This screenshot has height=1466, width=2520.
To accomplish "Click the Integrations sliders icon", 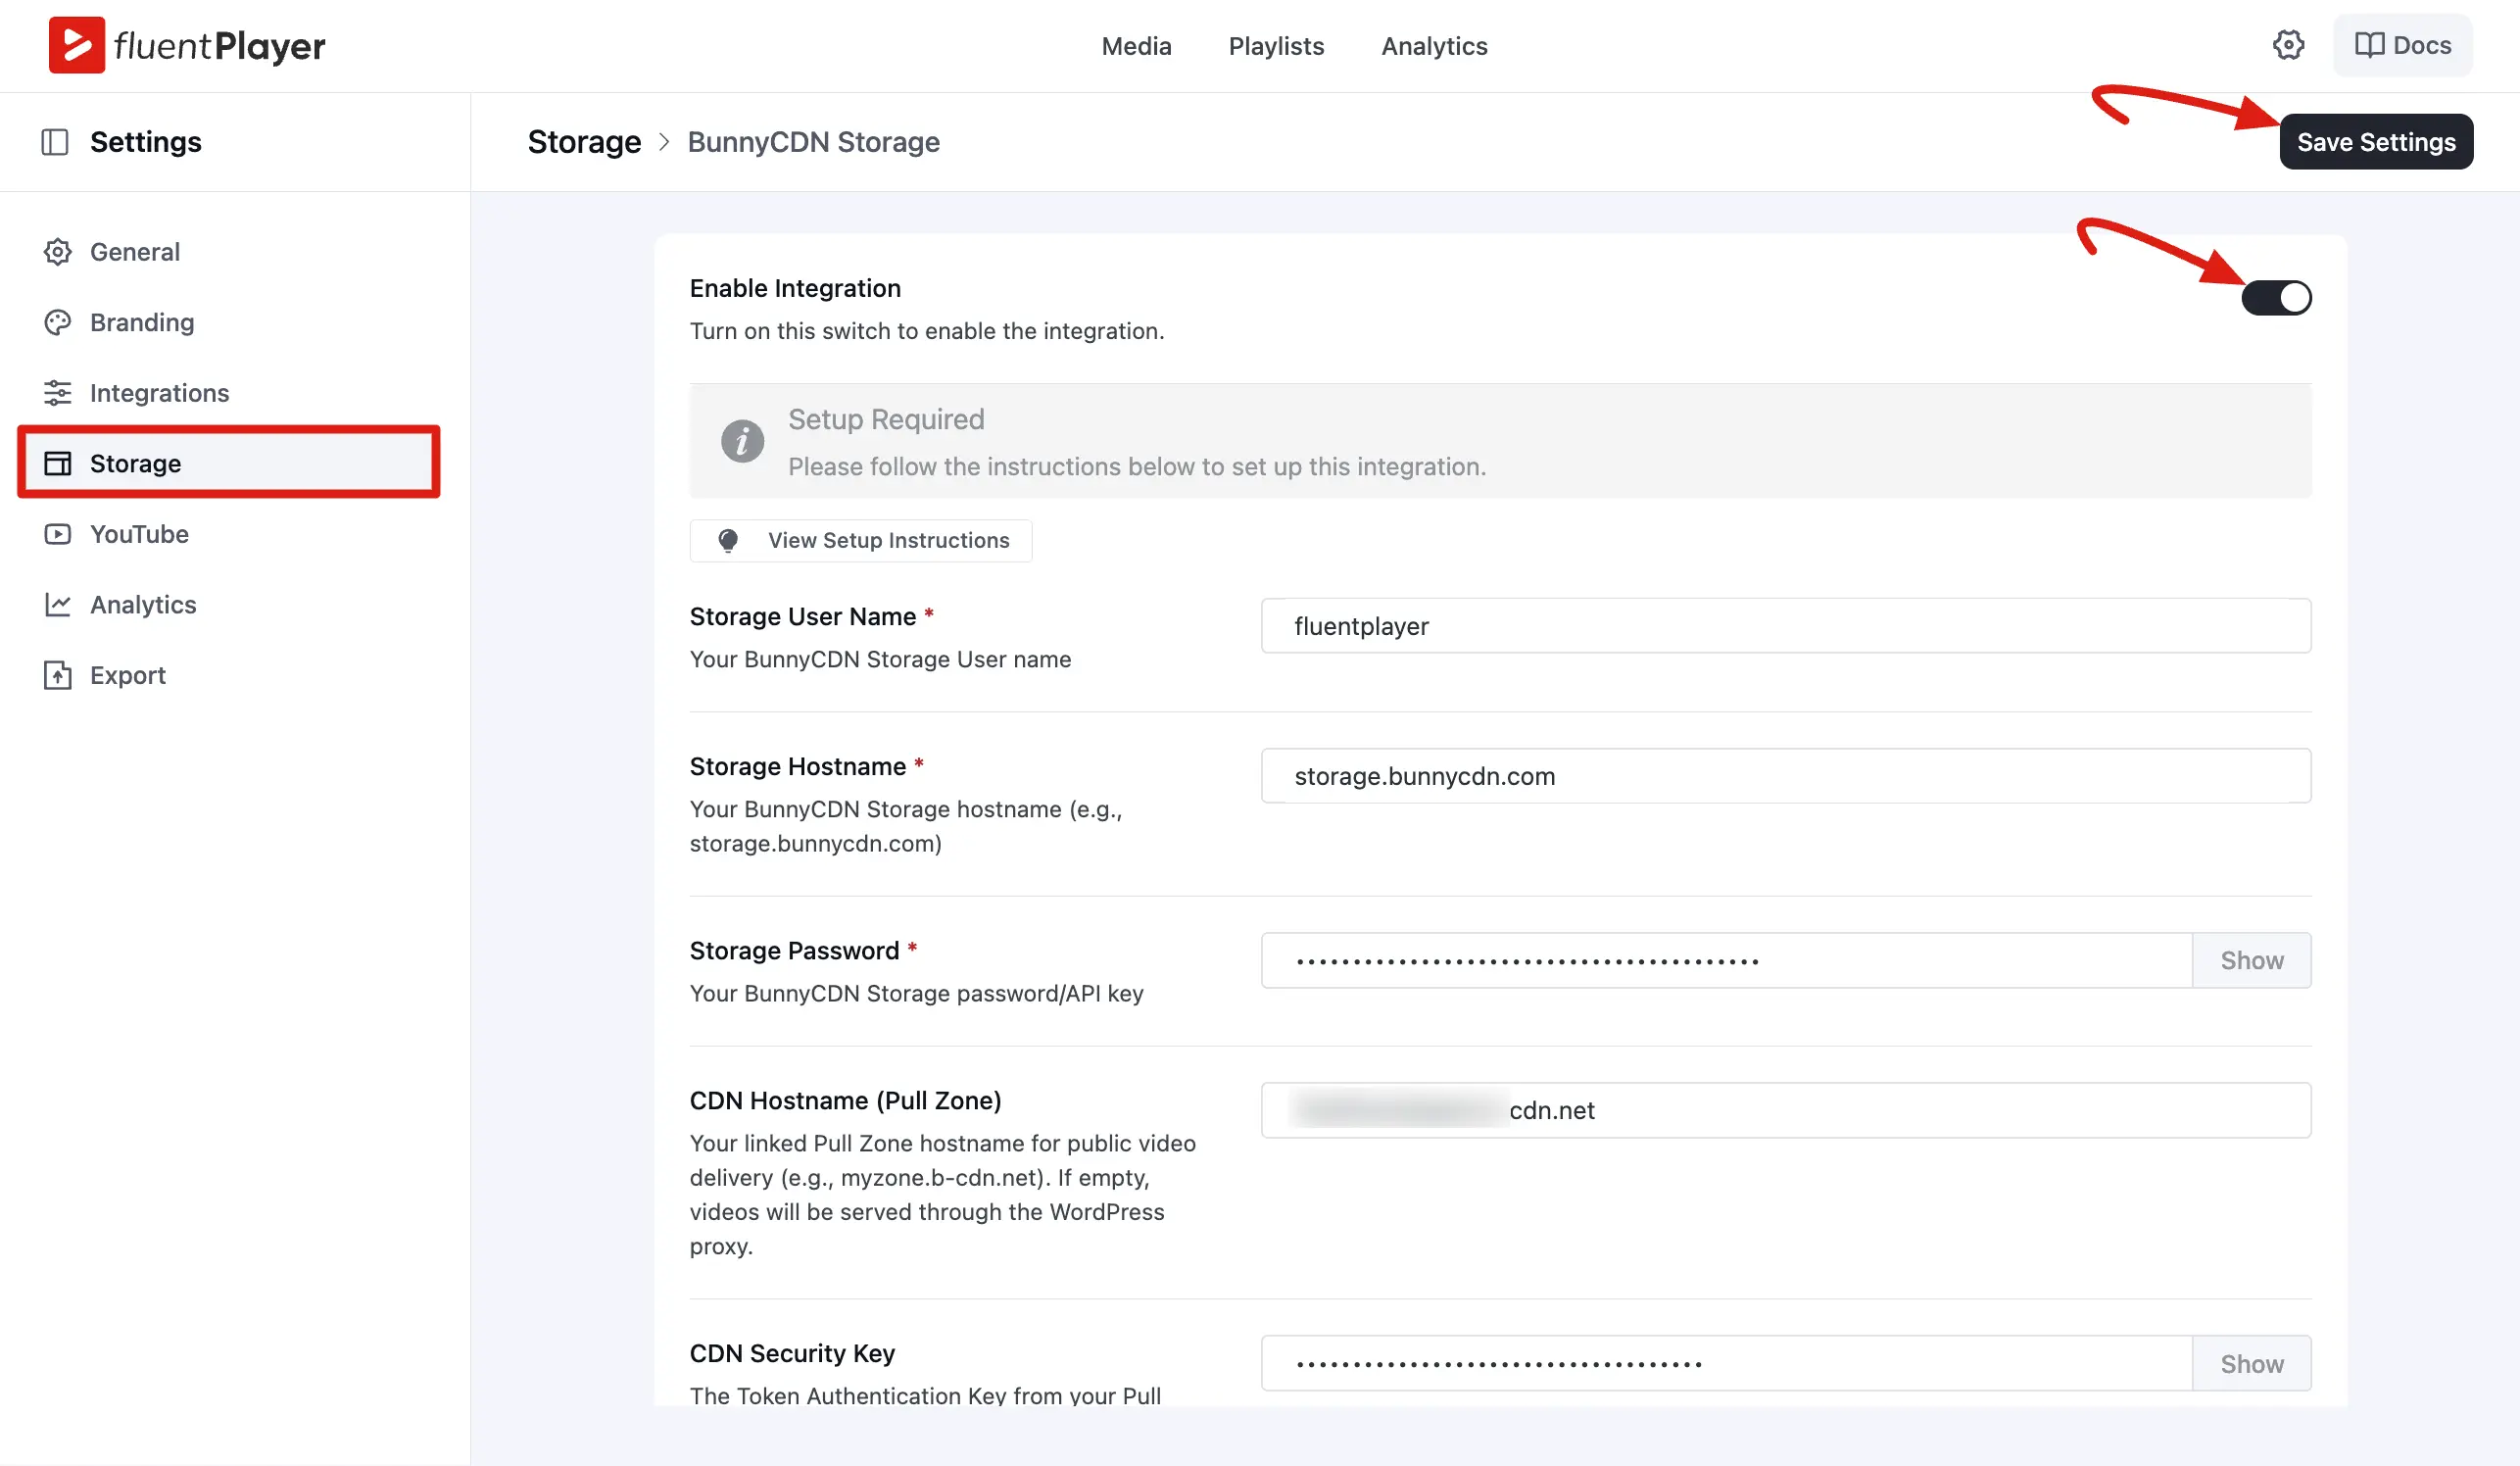I will [x=58, y=393].
